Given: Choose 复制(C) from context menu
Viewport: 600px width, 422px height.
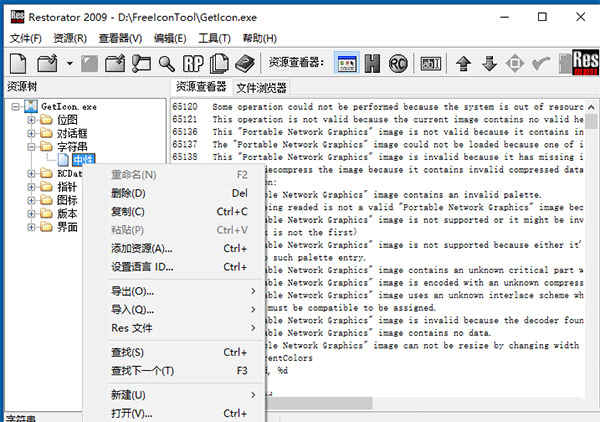Looking at the screenshot, I should pos(128,211).
